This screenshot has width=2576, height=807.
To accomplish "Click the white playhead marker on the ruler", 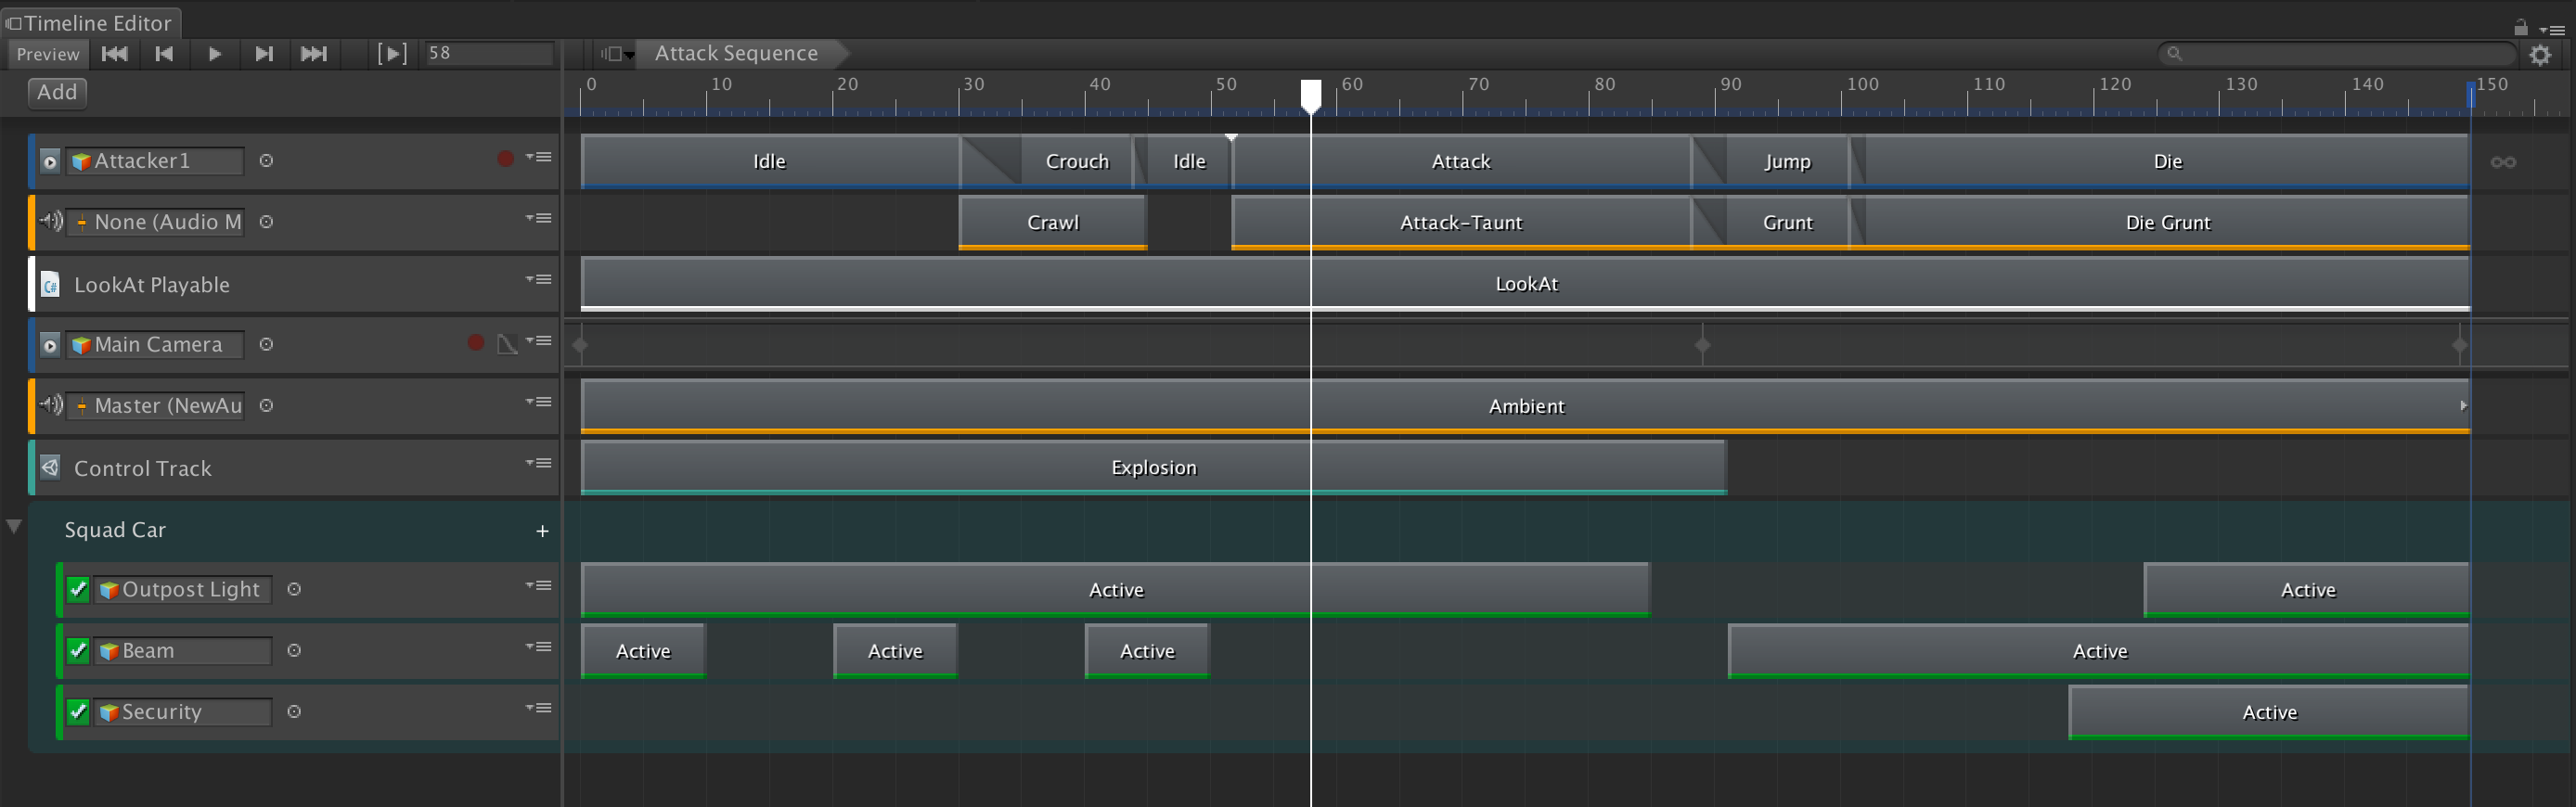I will pyautogui.click(x=1310, y=94).
